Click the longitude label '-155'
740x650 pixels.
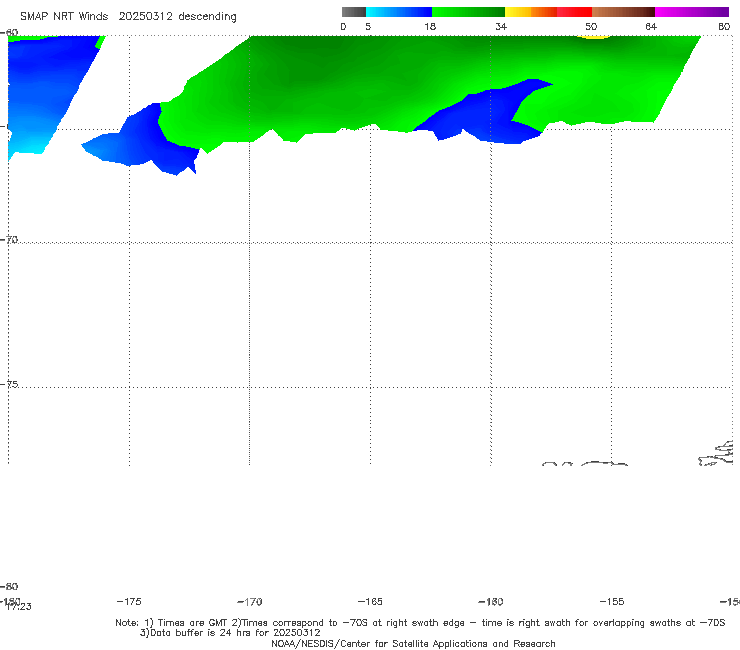pos(612,602)
